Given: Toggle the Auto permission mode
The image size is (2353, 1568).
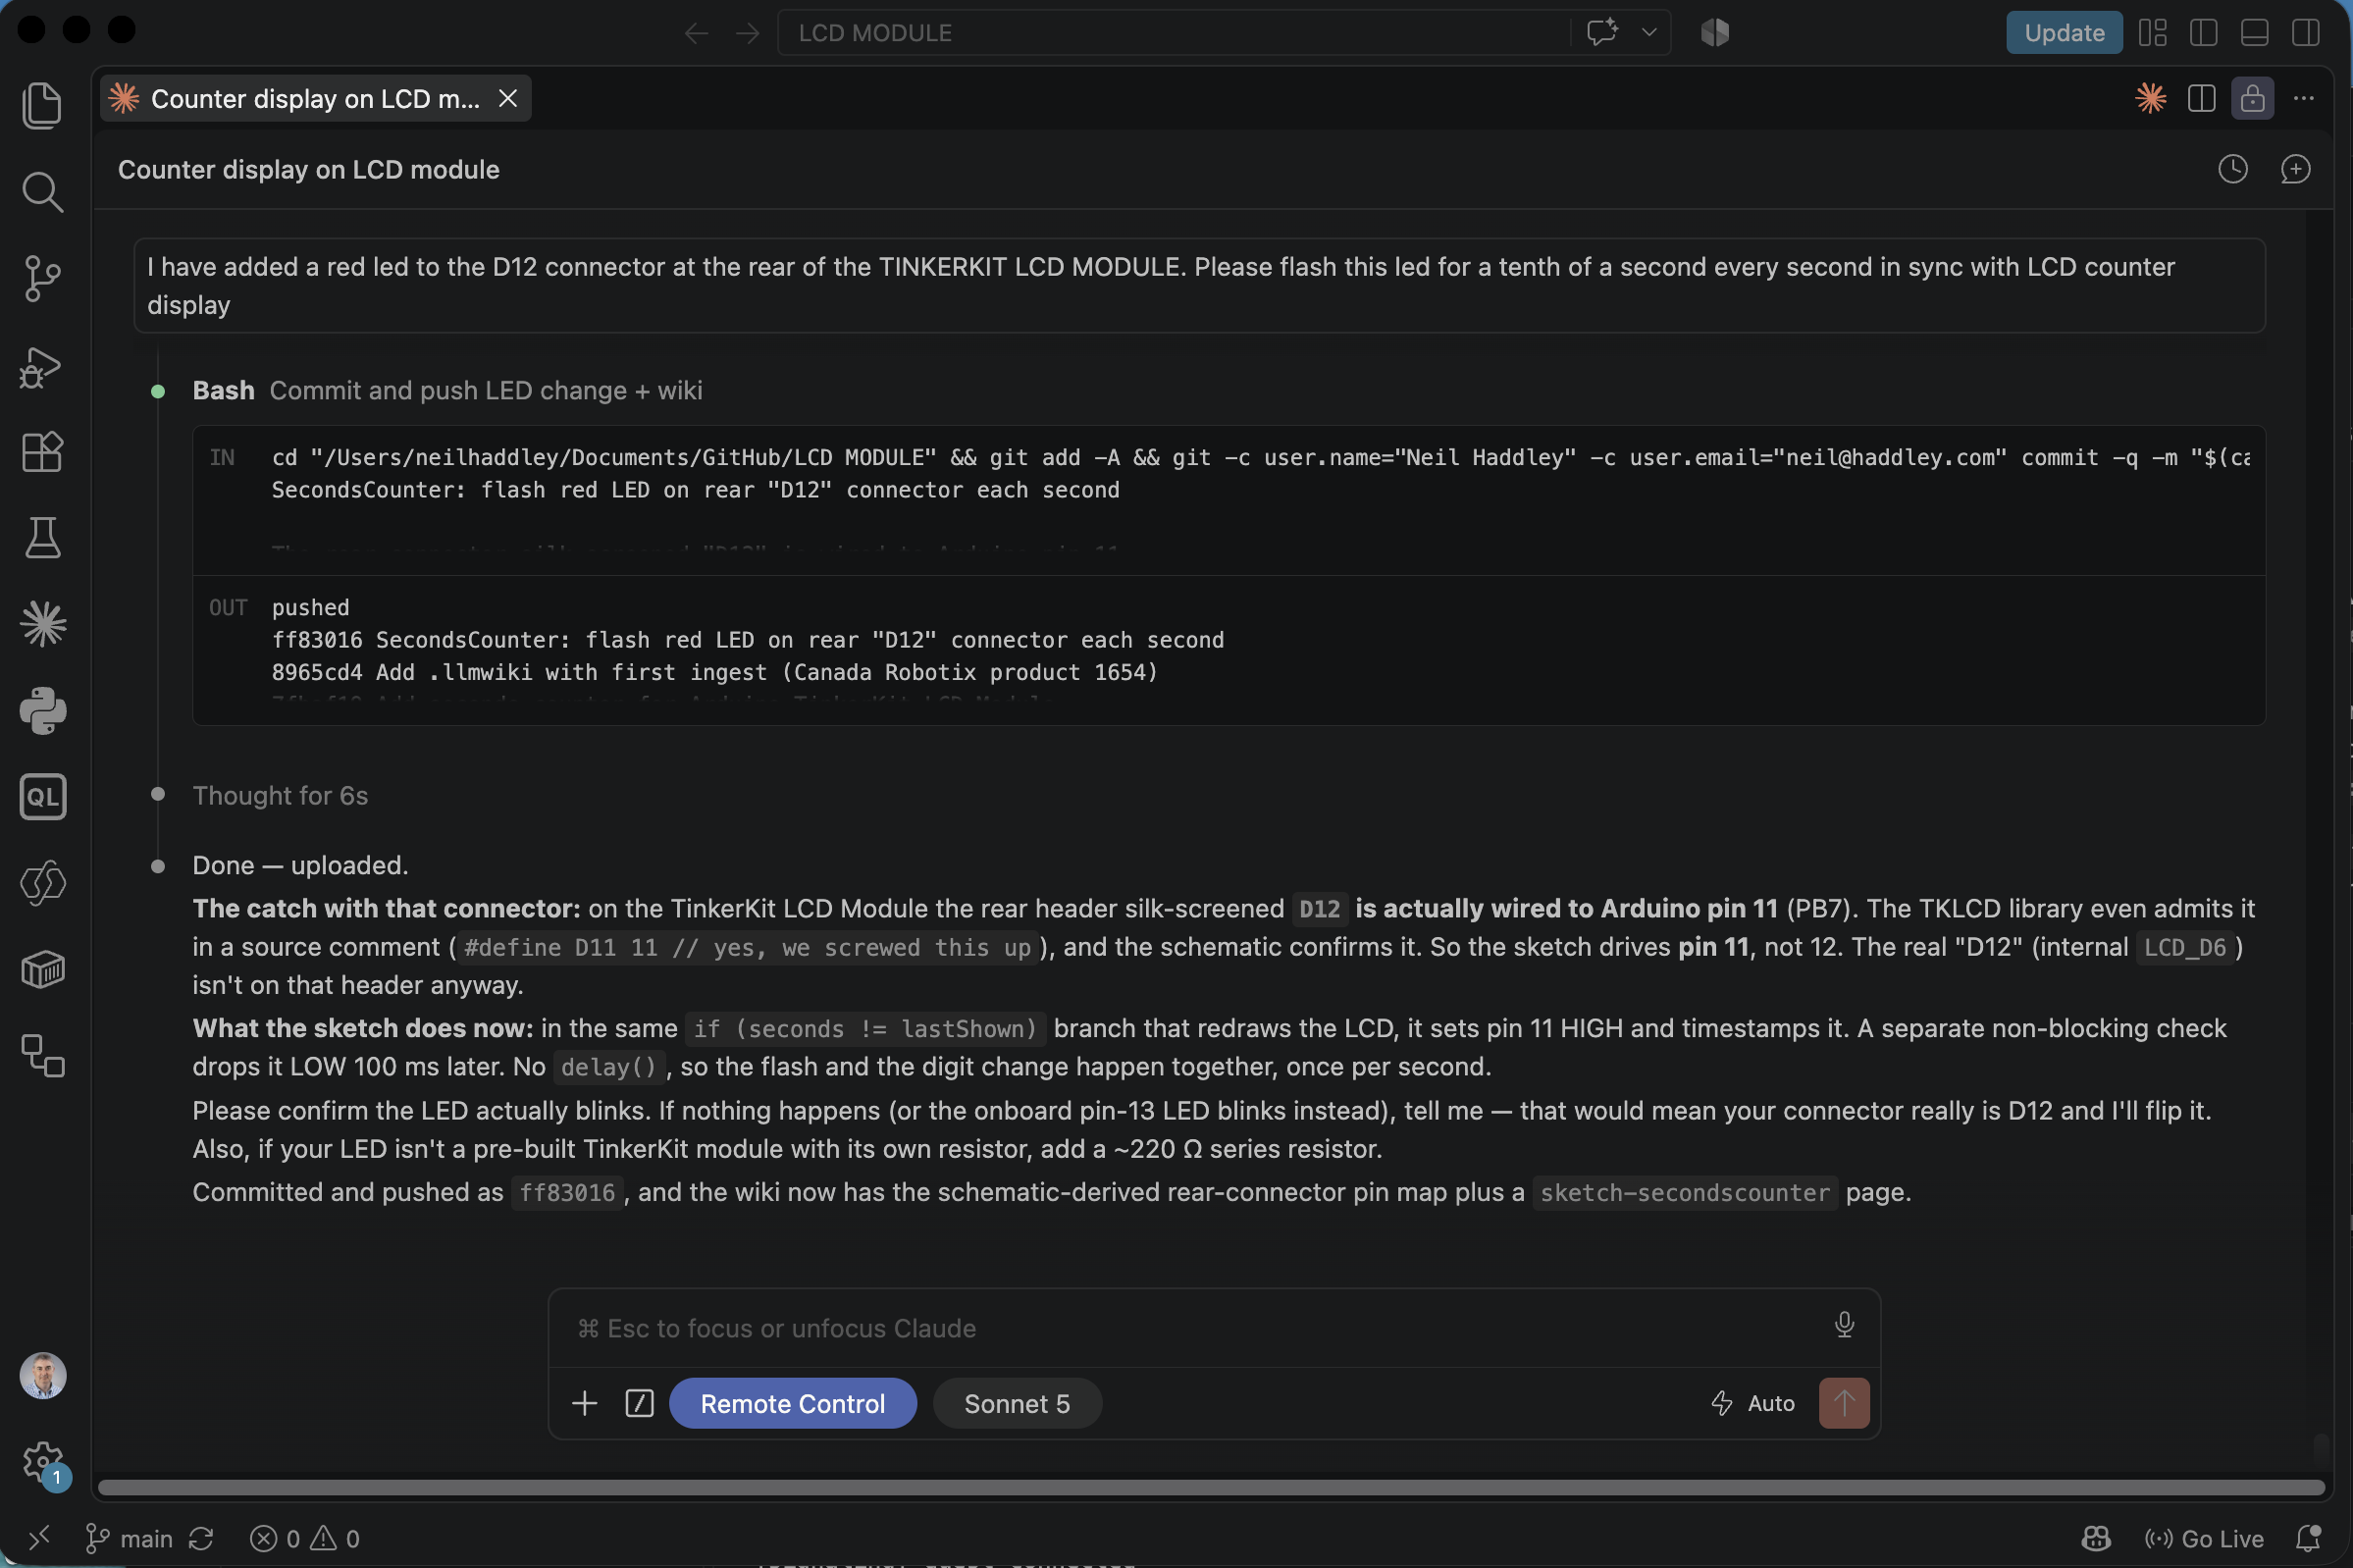Looking at the screenshot, I should point(1752,1403).
